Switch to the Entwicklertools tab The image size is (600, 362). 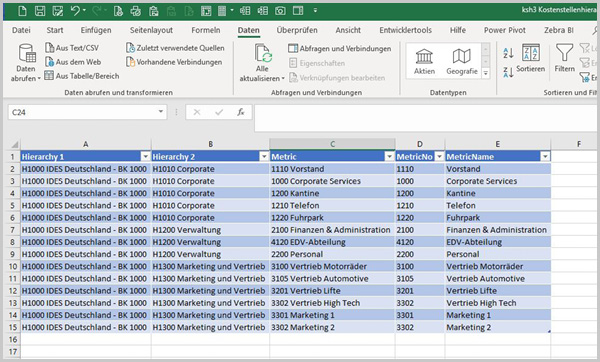tap(405, 30)
